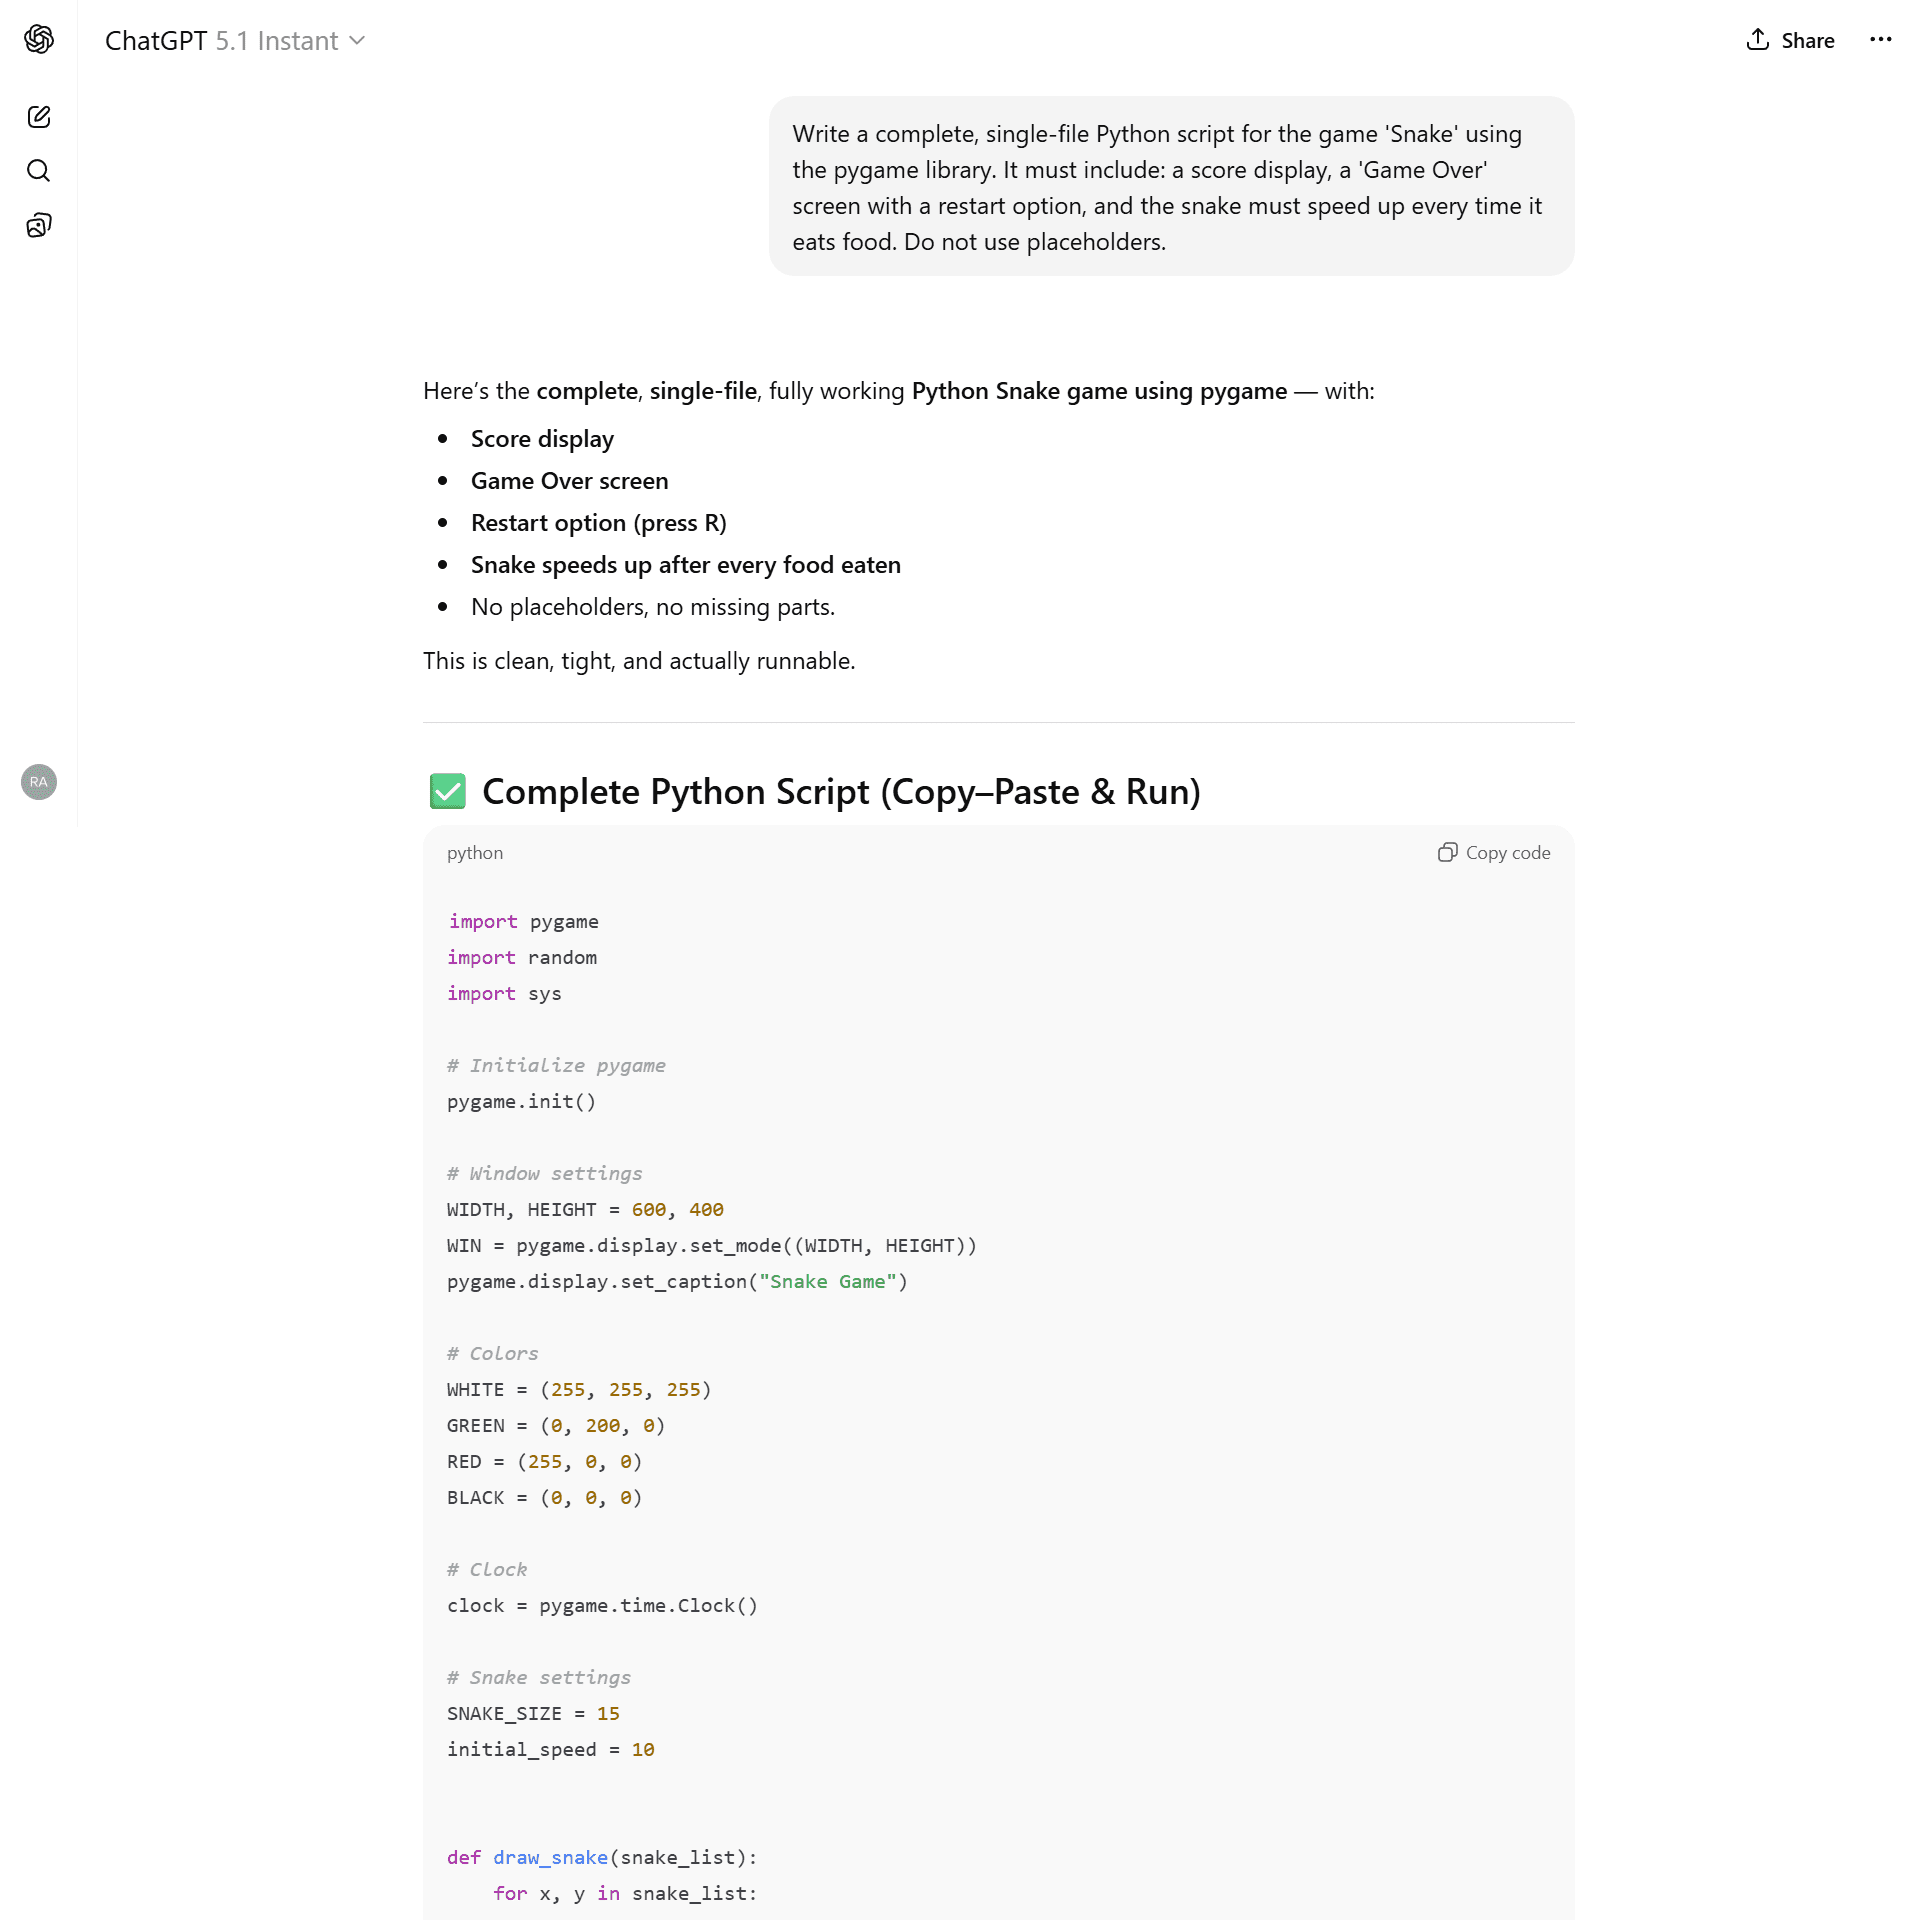The image size is (1920, 1920).
Task: Start a new chat with pencil icon
Action: pyautogui.click(x=39, y=117)
